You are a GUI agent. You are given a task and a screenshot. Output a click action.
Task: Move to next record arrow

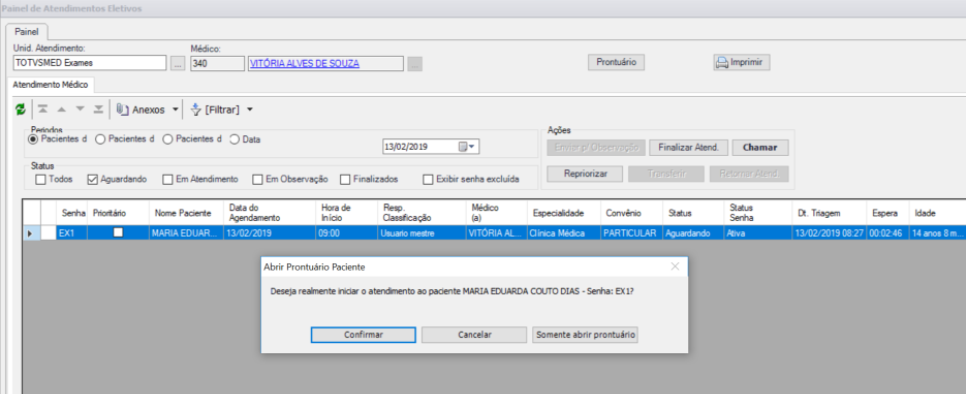(x=79, y=110)
